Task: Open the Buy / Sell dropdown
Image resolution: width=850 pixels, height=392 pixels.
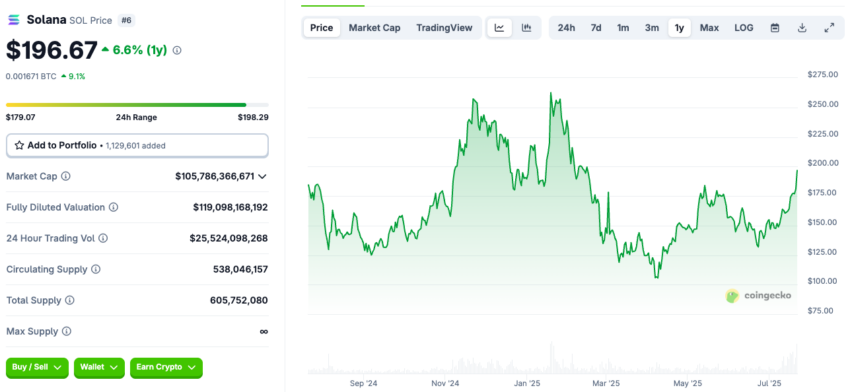Action: click(37, 368)
